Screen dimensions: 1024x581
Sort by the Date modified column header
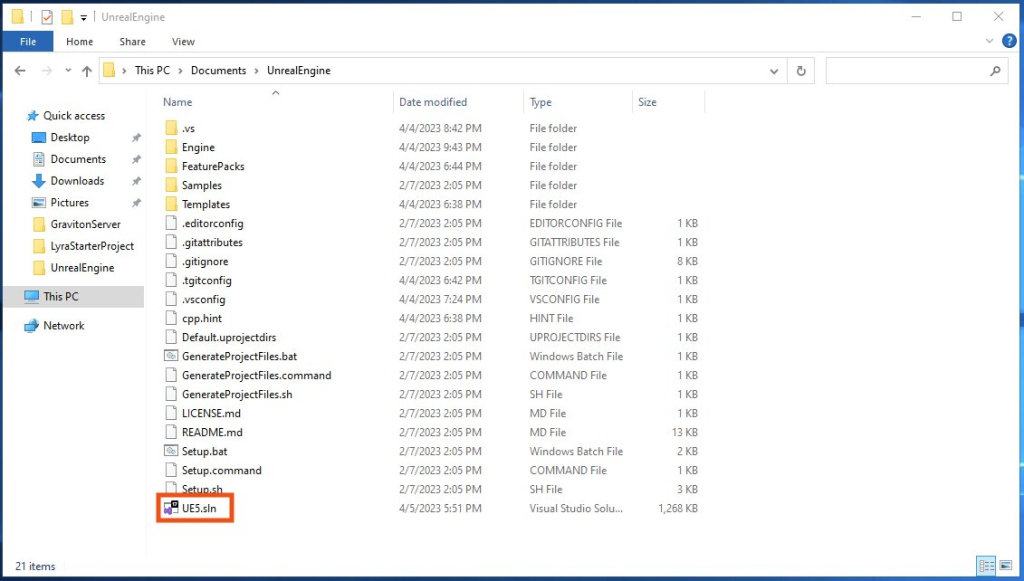(x=433, y=102)
